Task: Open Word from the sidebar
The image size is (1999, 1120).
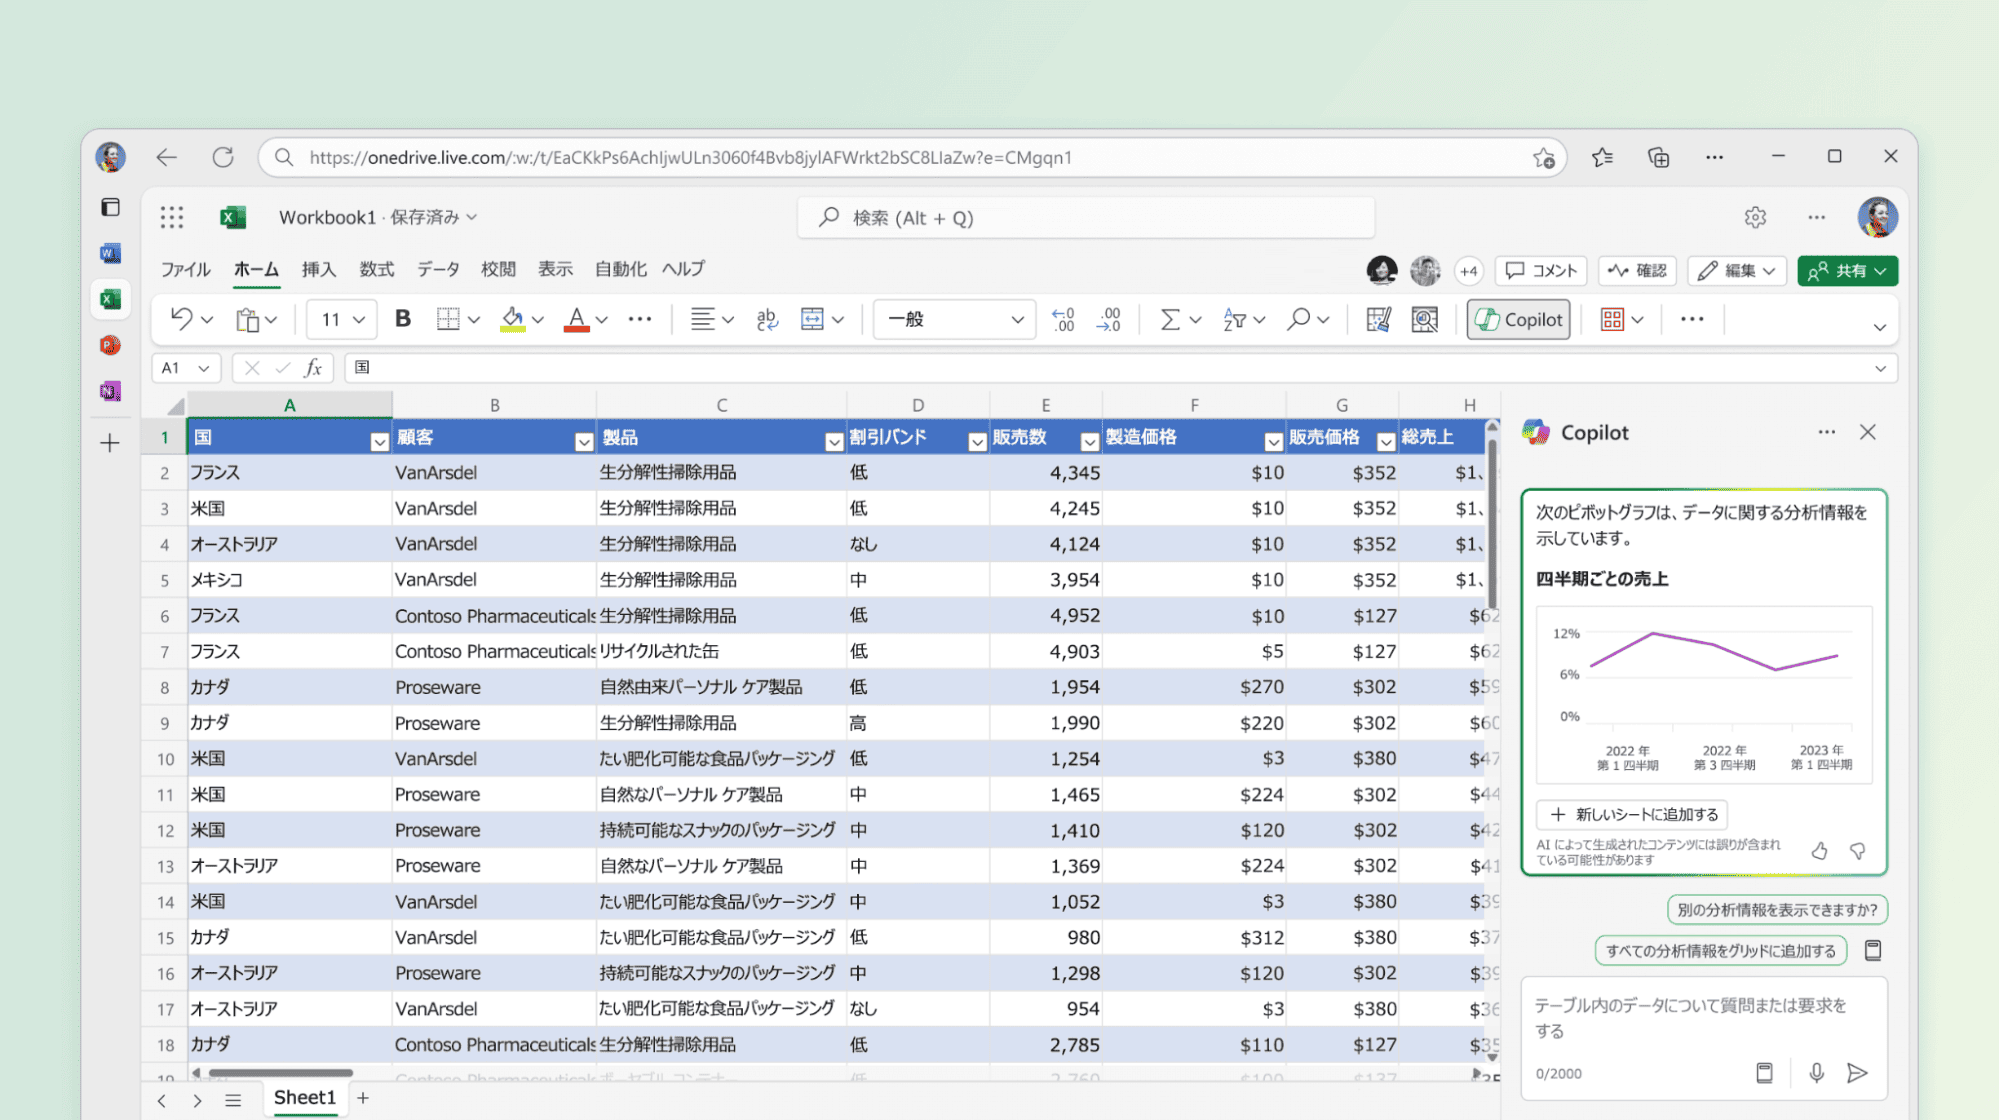Action: coord(110,253)
